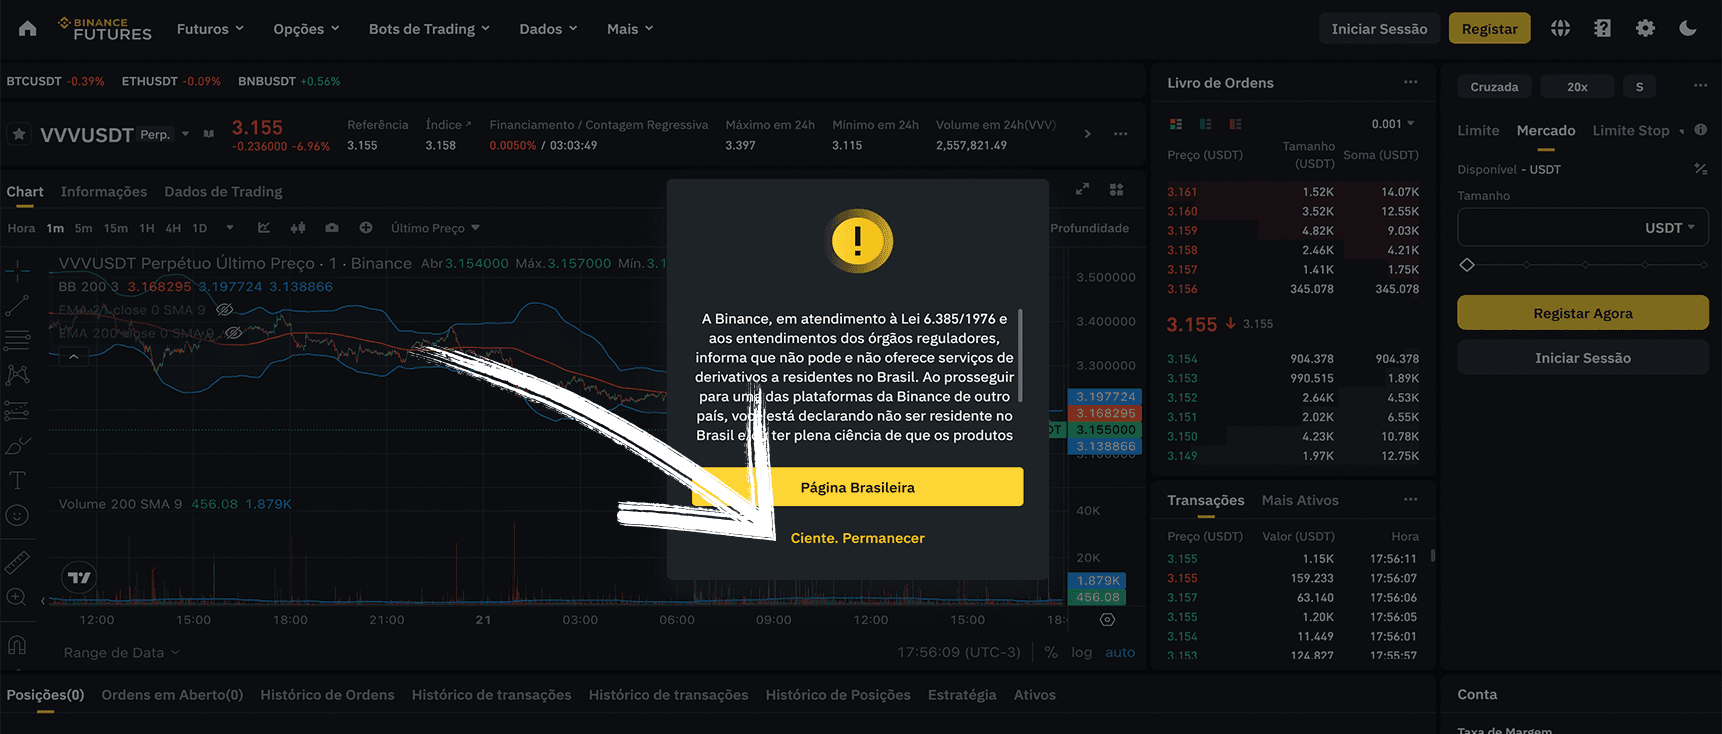This screenshot has width=1722, height=734.
Task: Collapse the indicator legend chevron
Action: pyautogui.click(x=74, y=356)
